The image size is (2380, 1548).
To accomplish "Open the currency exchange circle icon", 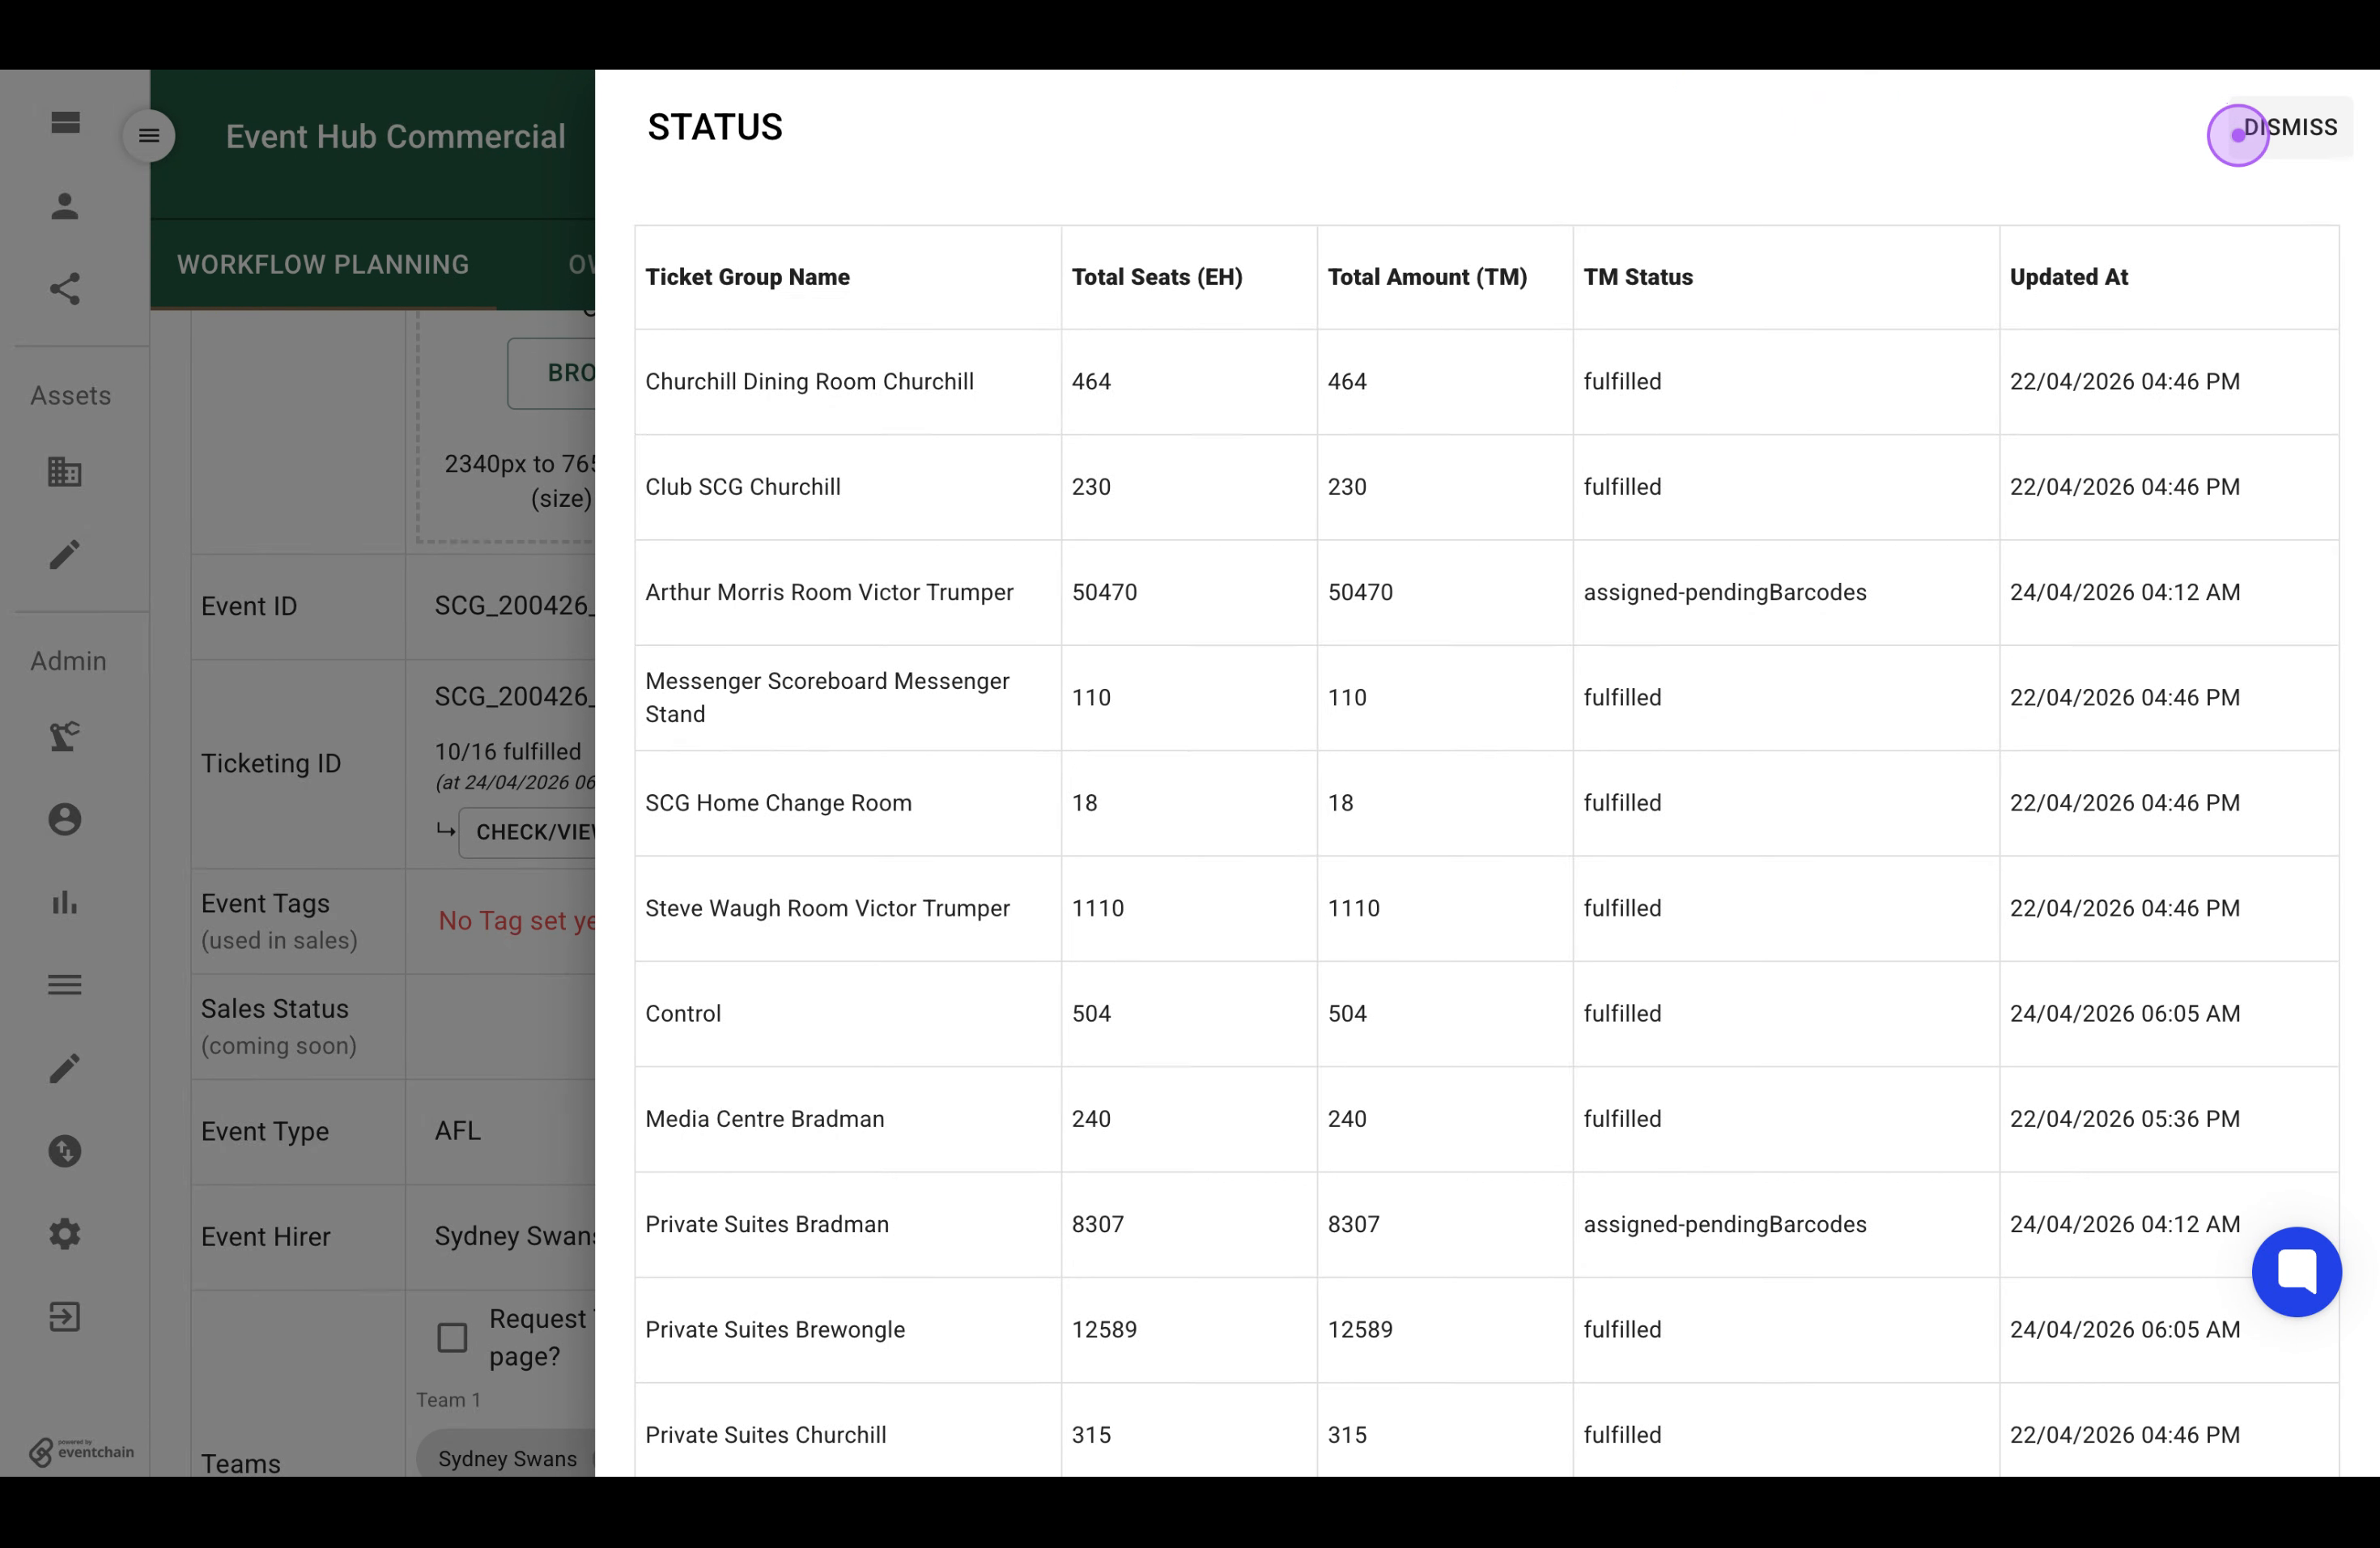I will point(65,1151).
